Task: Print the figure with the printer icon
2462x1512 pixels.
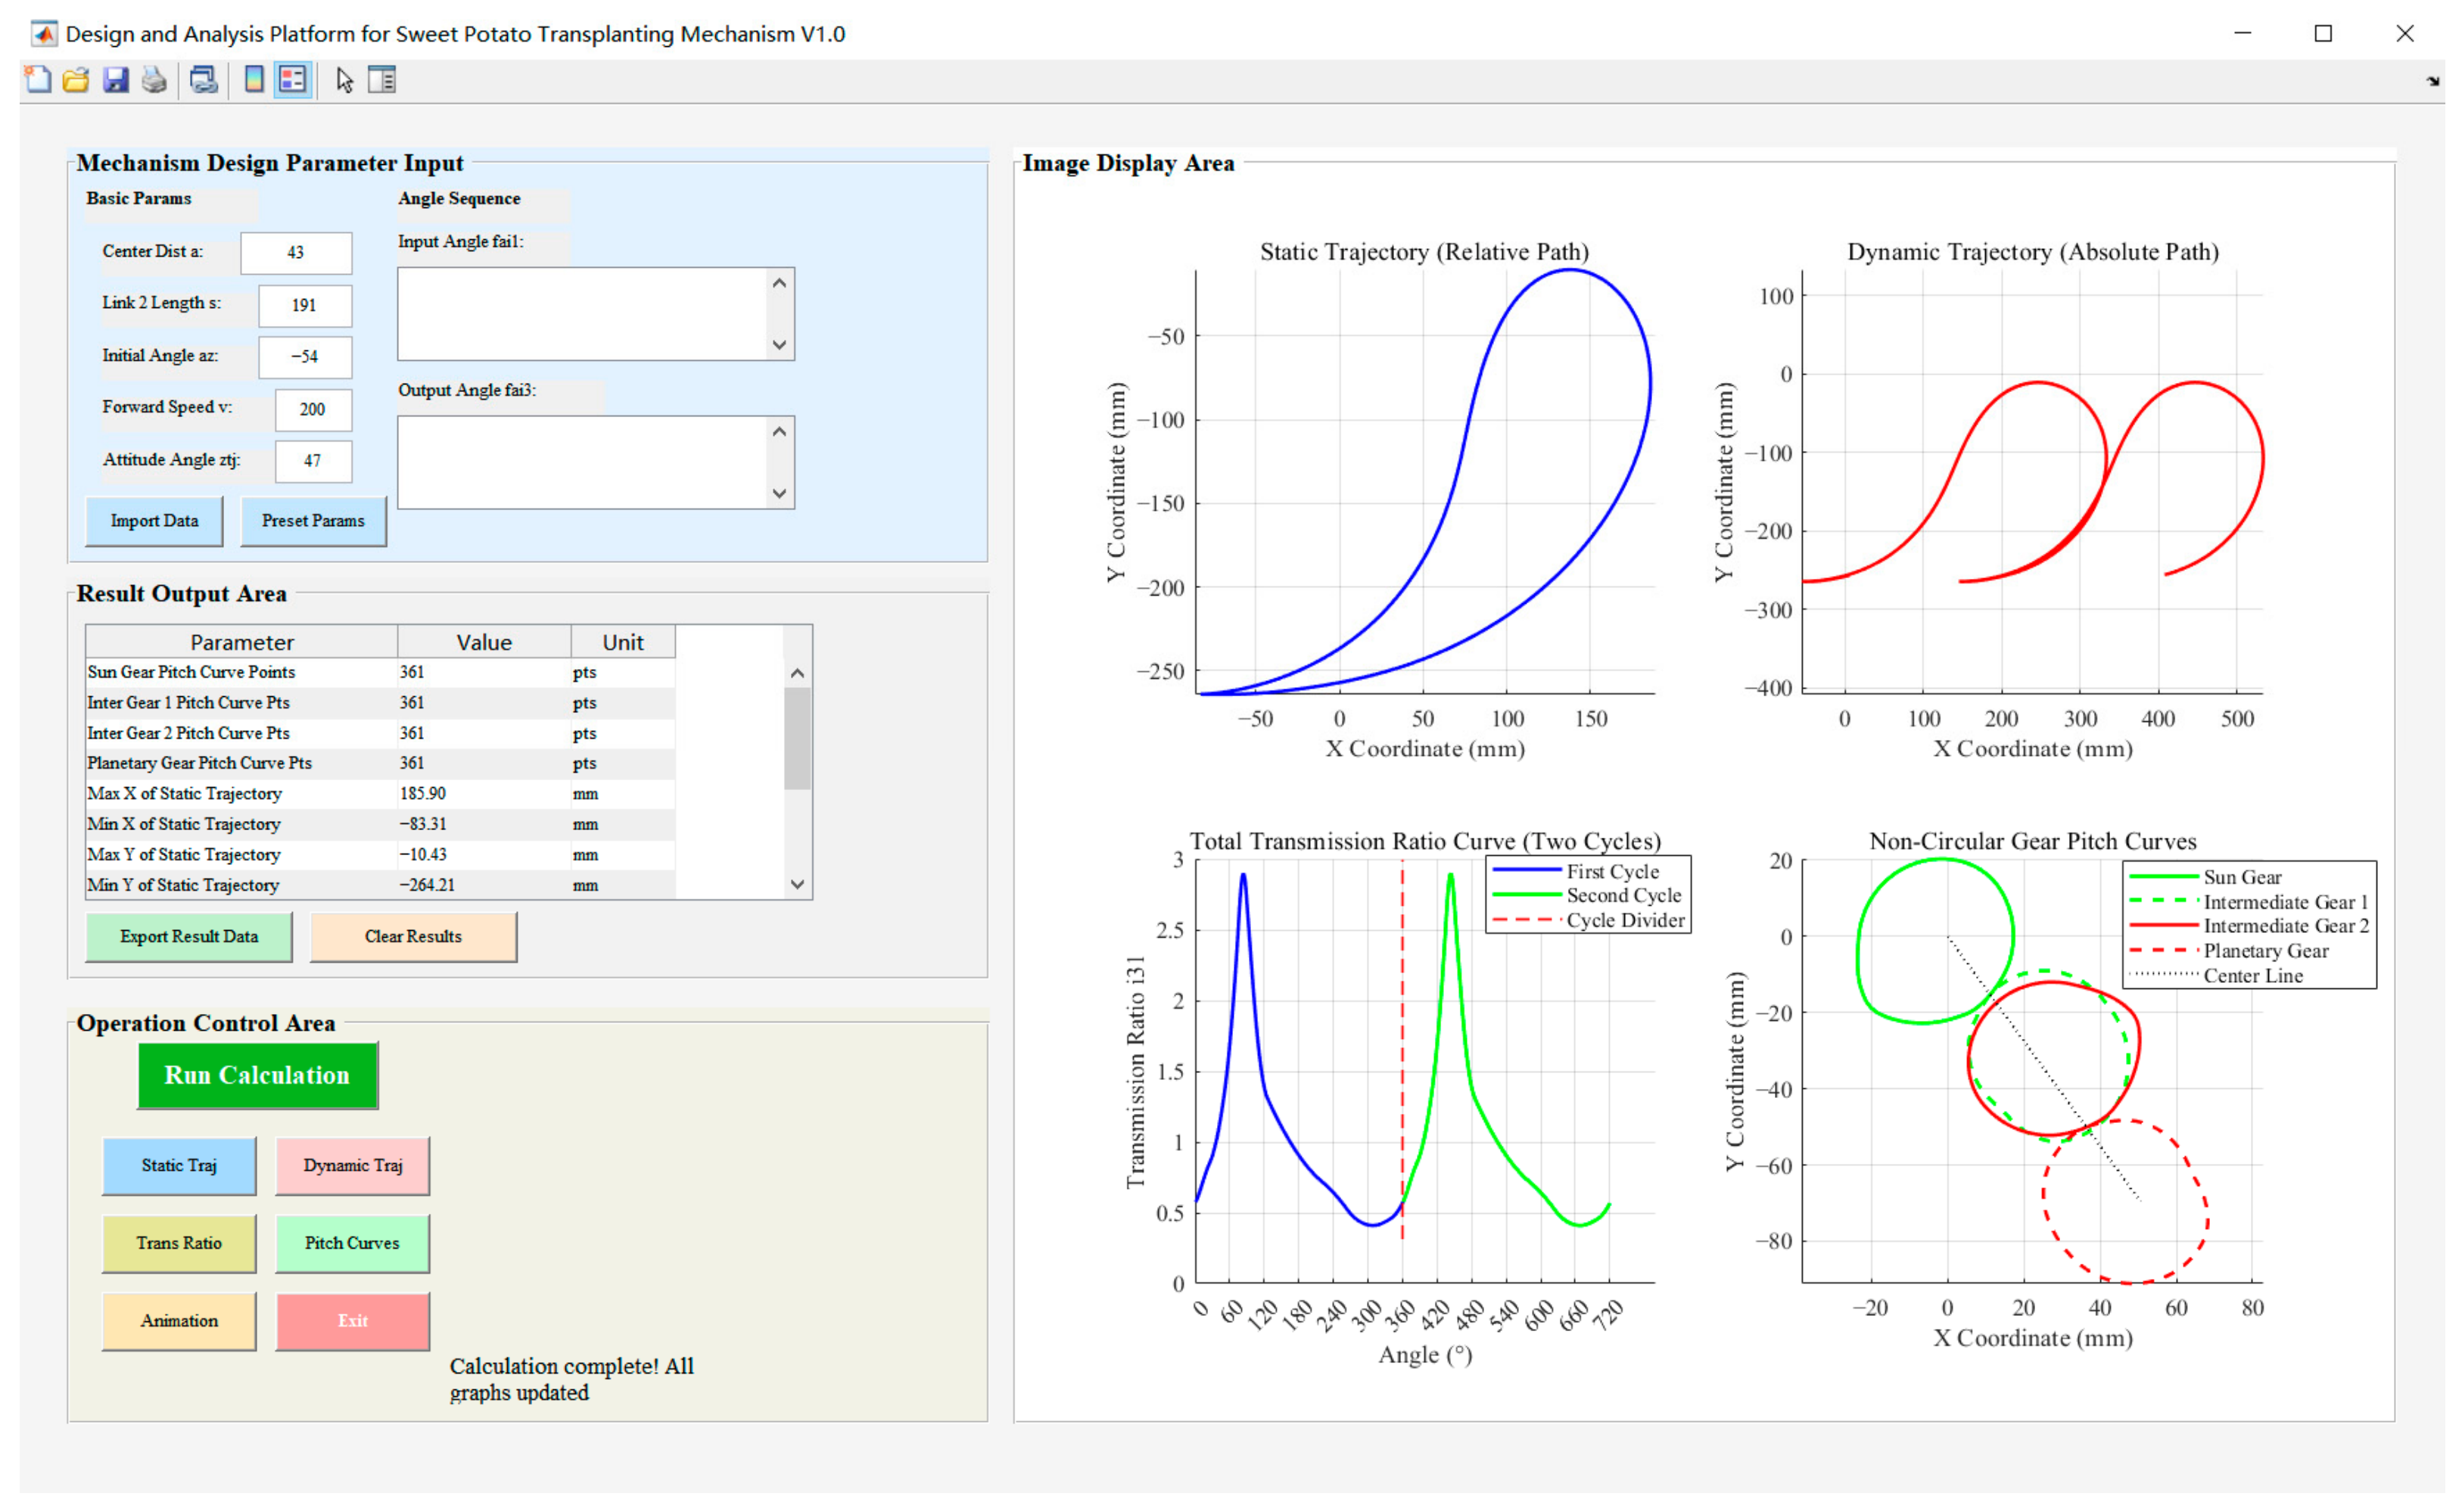Action: tap(154, 80)
